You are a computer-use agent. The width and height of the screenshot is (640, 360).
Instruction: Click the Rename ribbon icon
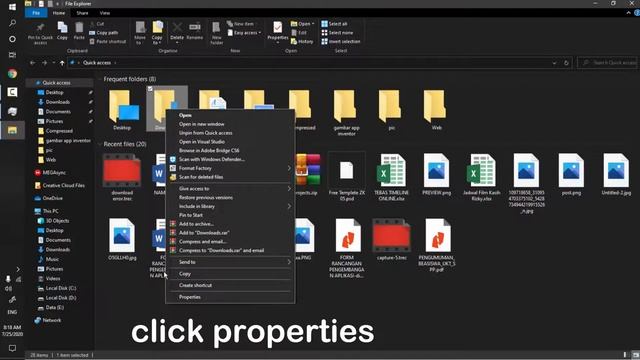click(195, 31)
